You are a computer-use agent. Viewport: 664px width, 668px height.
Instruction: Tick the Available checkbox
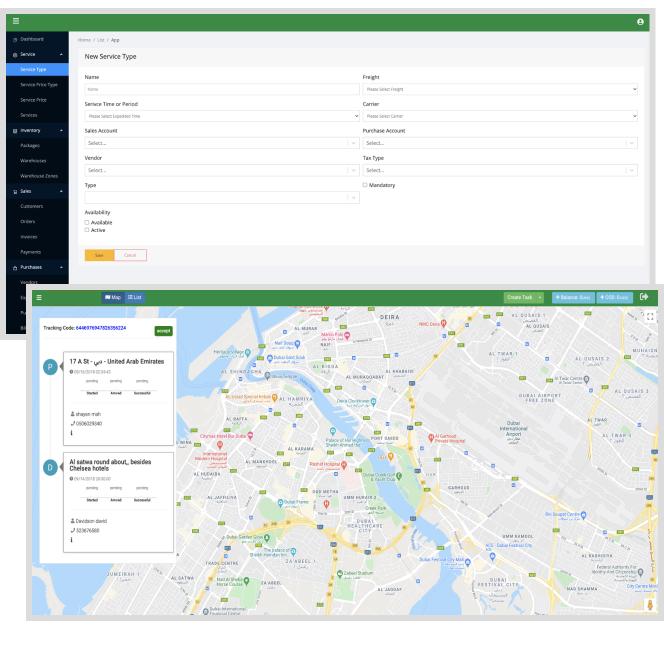(x=87, y=222)
